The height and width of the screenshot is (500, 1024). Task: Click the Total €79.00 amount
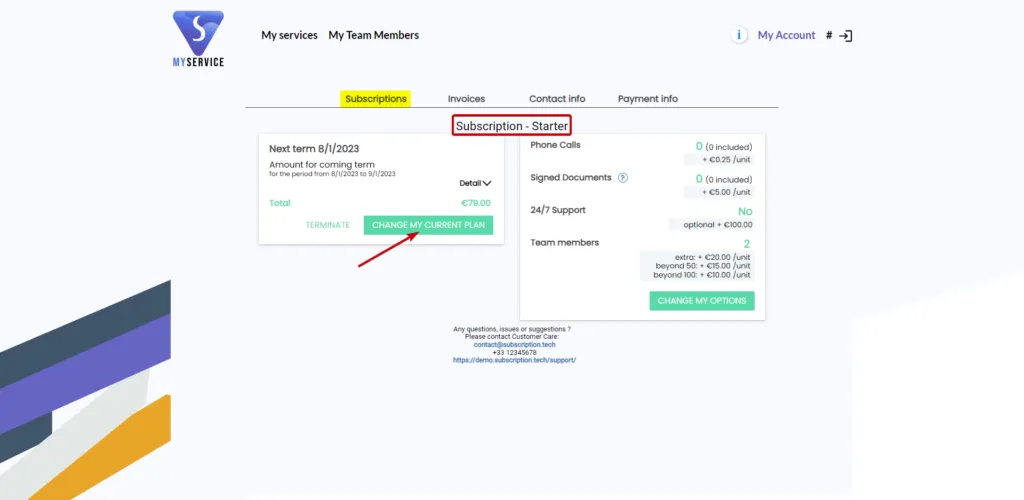tap(475, 203)
